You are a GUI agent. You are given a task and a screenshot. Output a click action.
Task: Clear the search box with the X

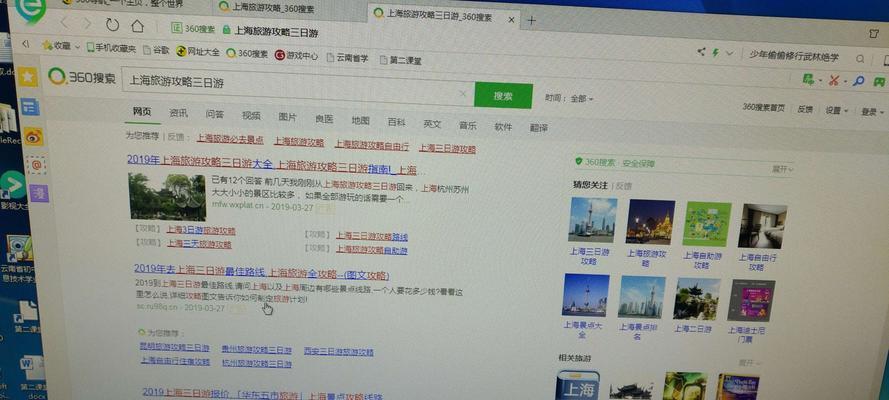pyautogui.click(x=463, y=93)
